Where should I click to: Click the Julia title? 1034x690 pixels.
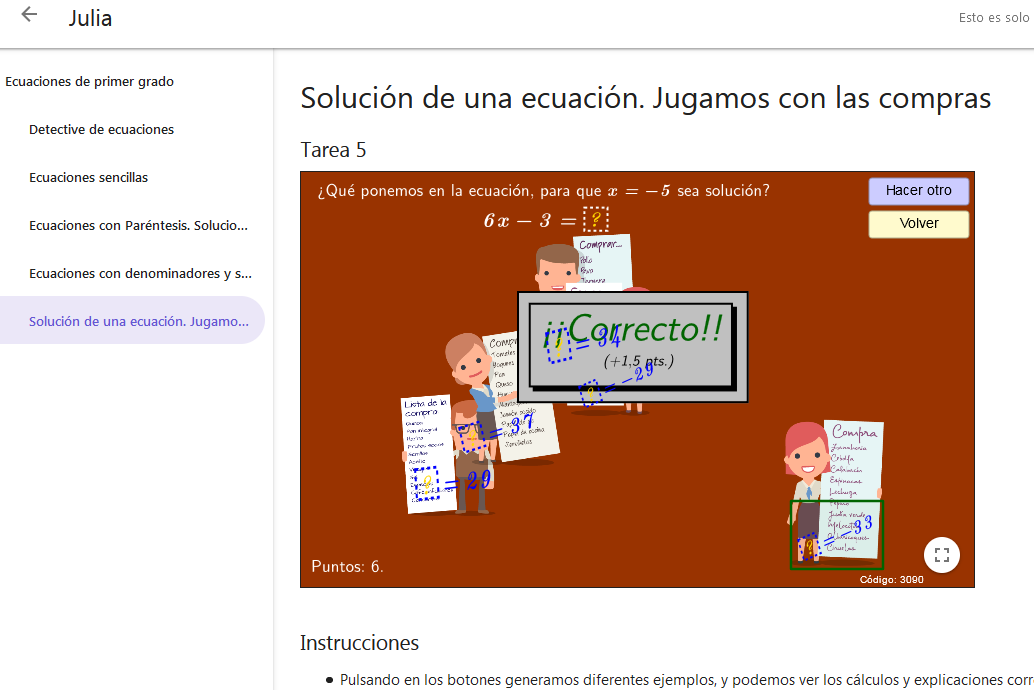point(90,18)
